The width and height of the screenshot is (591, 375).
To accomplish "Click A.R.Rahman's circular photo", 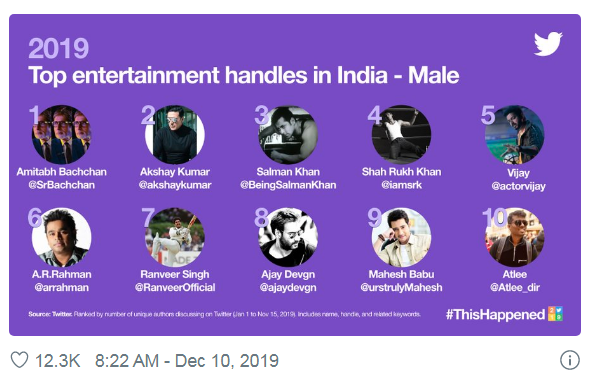I will click(x=61, y=237).
